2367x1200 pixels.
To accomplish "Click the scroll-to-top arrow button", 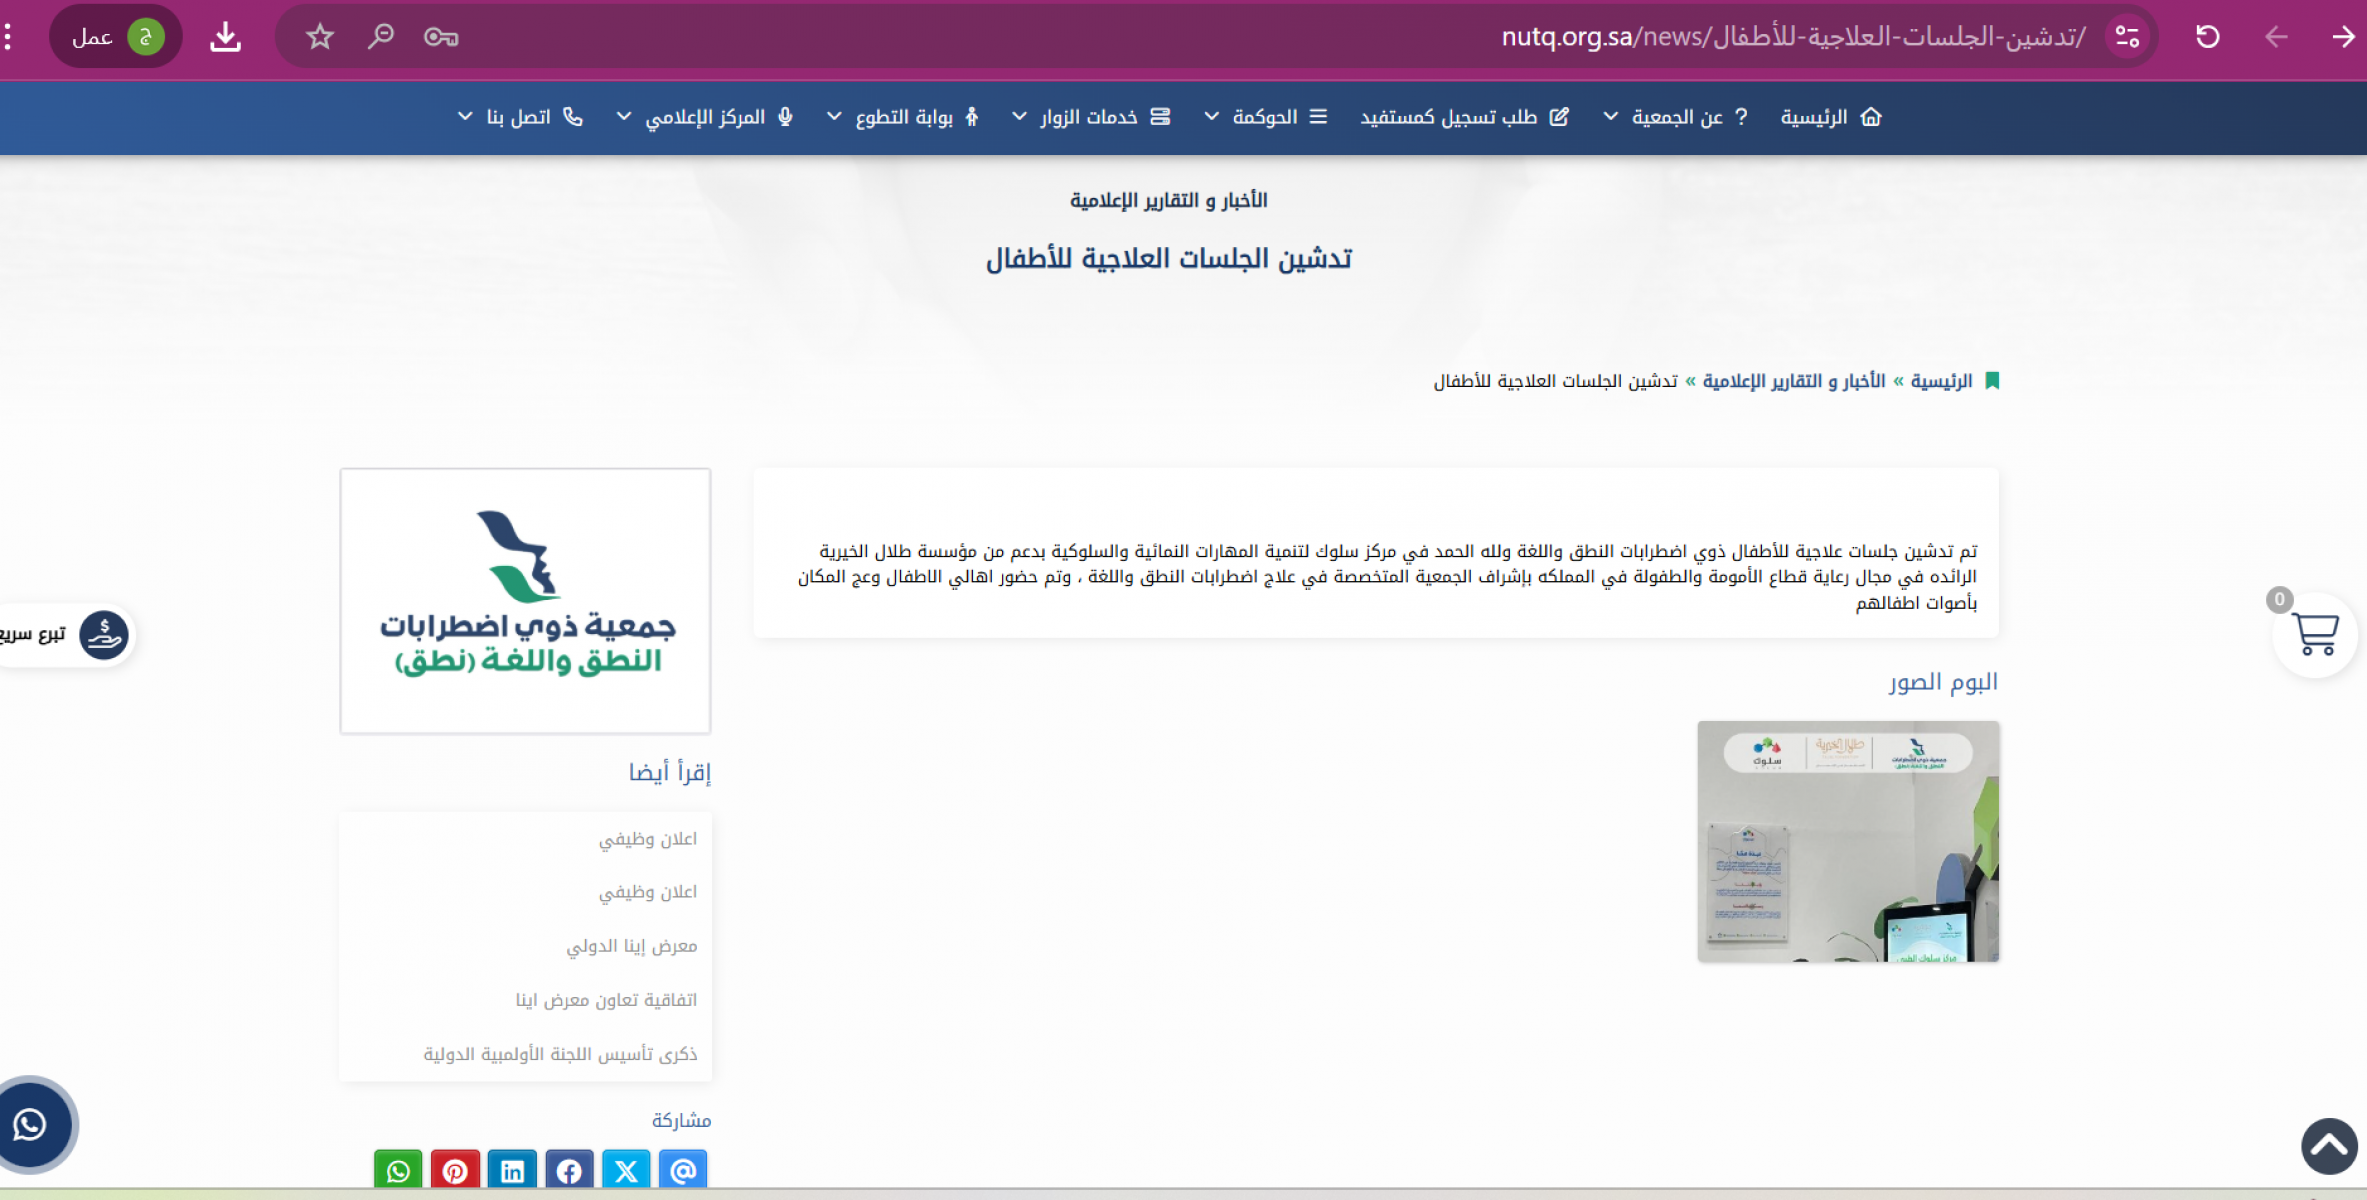I will coord(2329,1146).
